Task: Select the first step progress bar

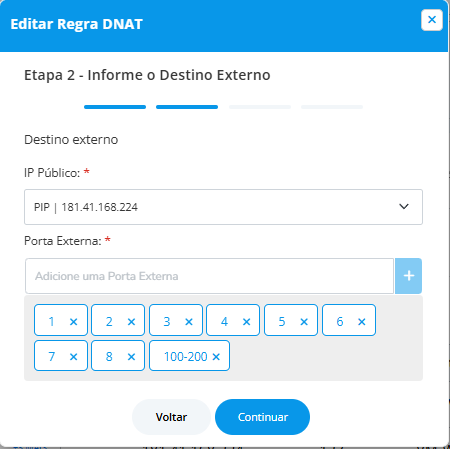Action: [x=115, y=107]
